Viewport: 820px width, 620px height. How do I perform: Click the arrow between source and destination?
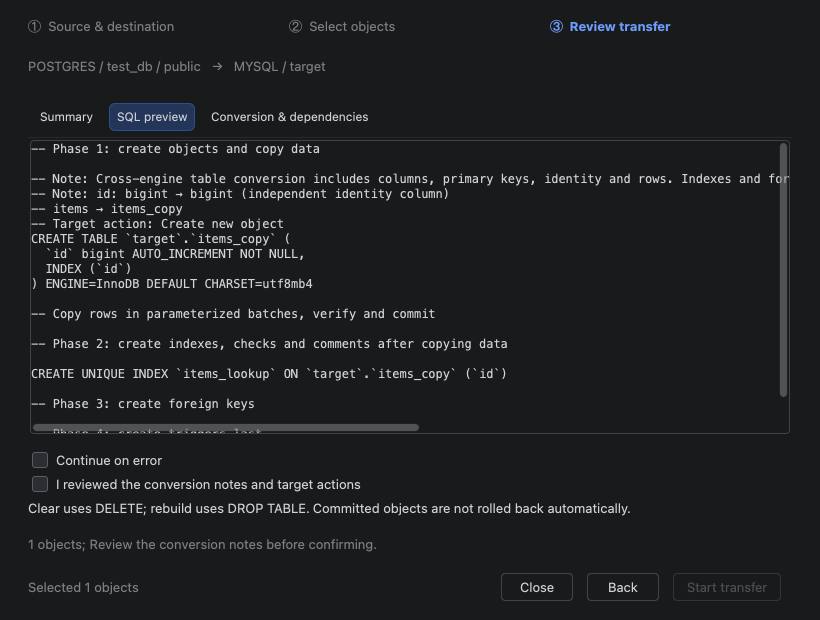(x=218, y=67)
